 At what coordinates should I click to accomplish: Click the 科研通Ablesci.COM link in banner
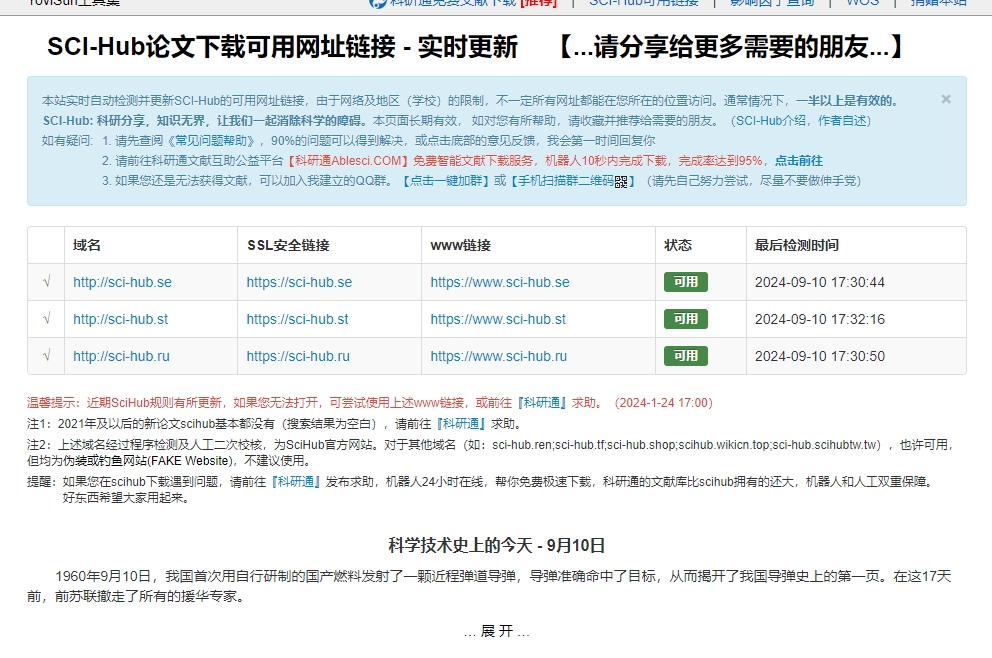[x=349, y=161]
